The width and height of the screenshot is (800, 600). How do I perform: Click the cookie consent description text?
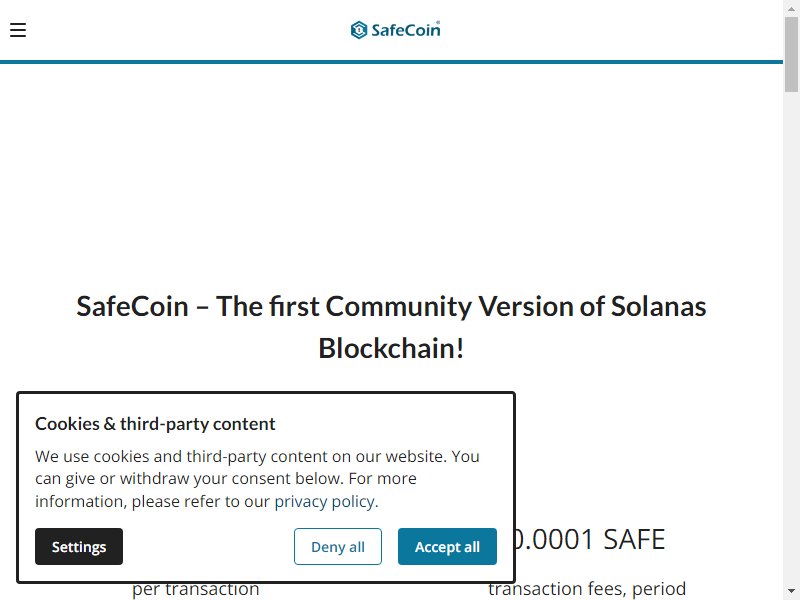pos(257,479)
